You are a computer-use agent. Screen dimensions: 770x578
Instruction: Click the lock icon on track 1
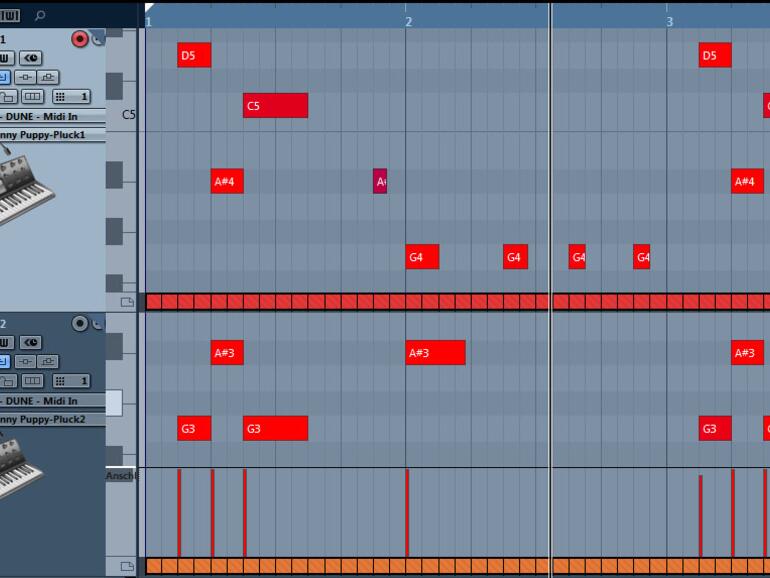(8, 97)
